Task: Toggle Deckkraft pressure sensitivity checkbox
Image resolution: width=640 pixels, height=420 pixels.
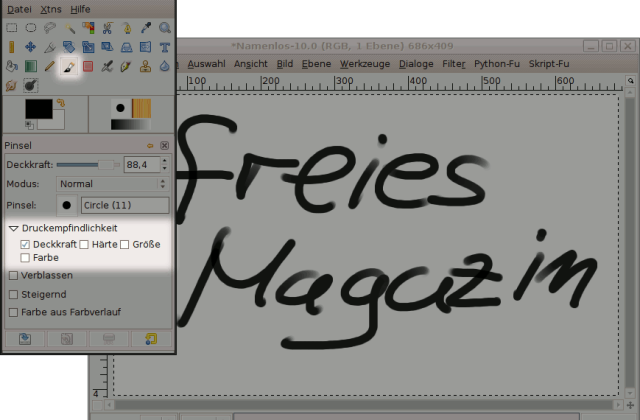Action: click(25, 244)
